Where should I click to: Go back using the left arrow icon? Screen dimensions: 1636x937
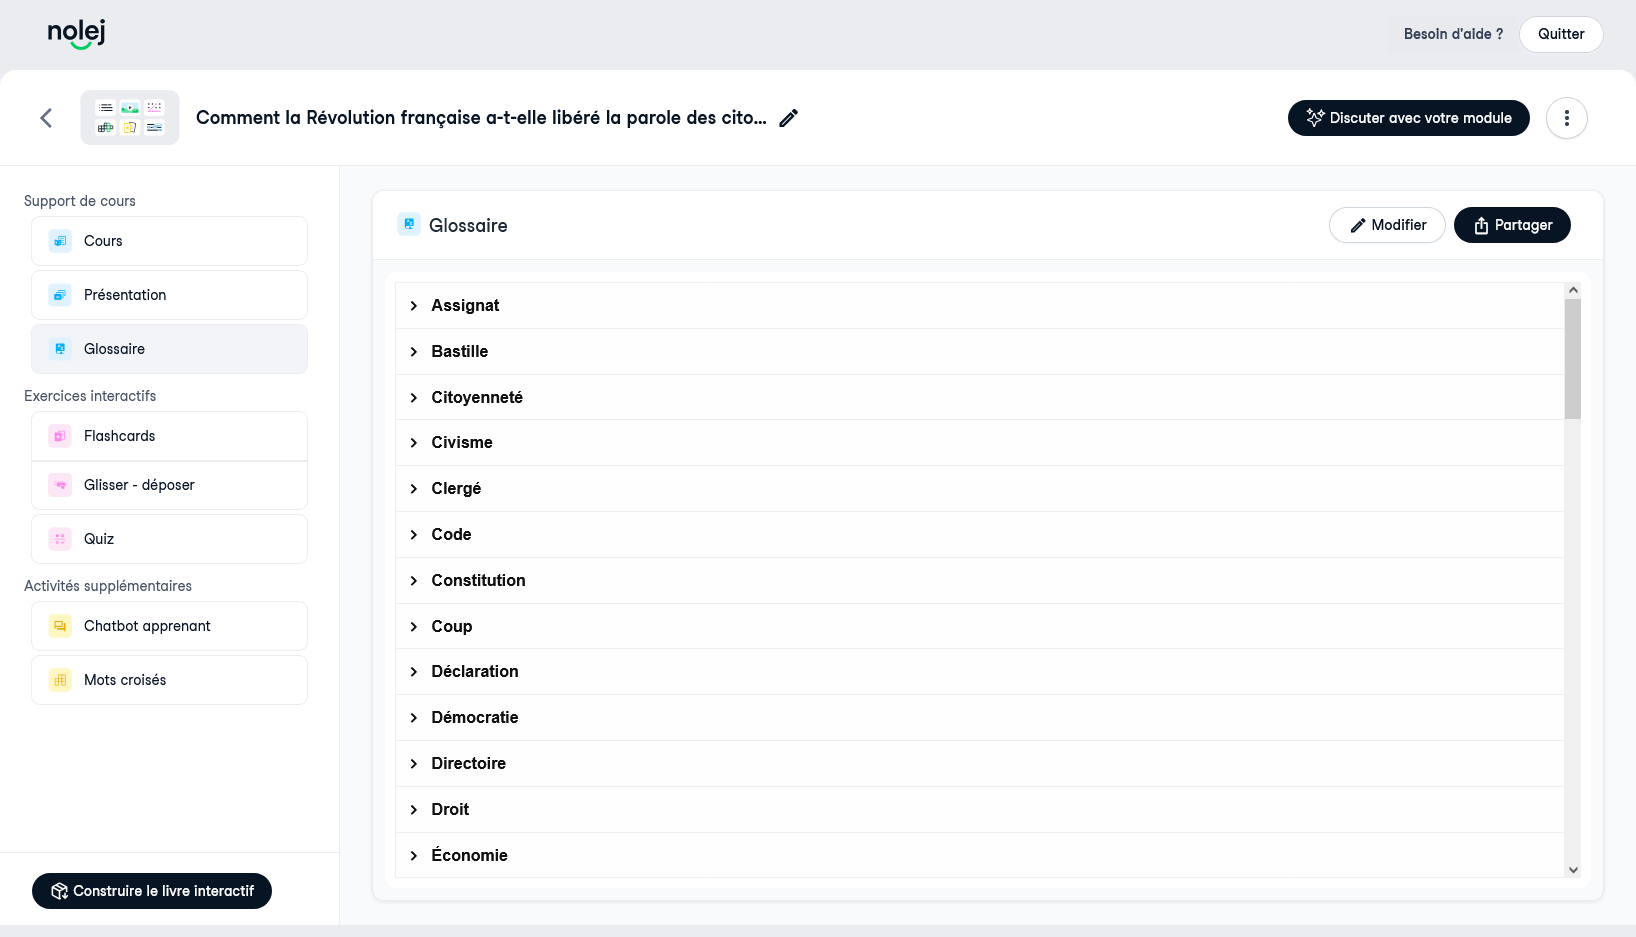pyautogui.click(x=46, y=118)
